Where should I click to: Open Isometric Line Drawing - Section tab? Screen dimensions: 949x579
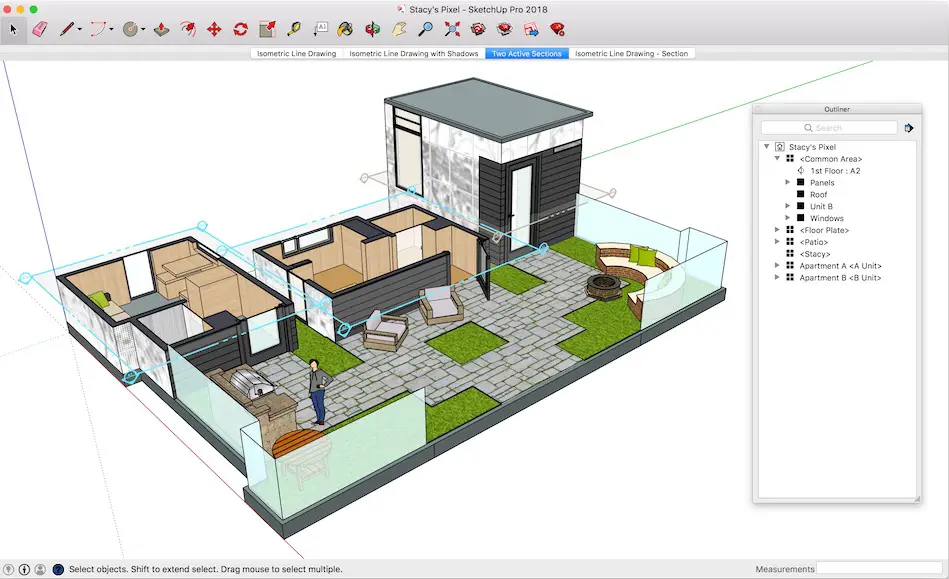(x=631, y=53)
